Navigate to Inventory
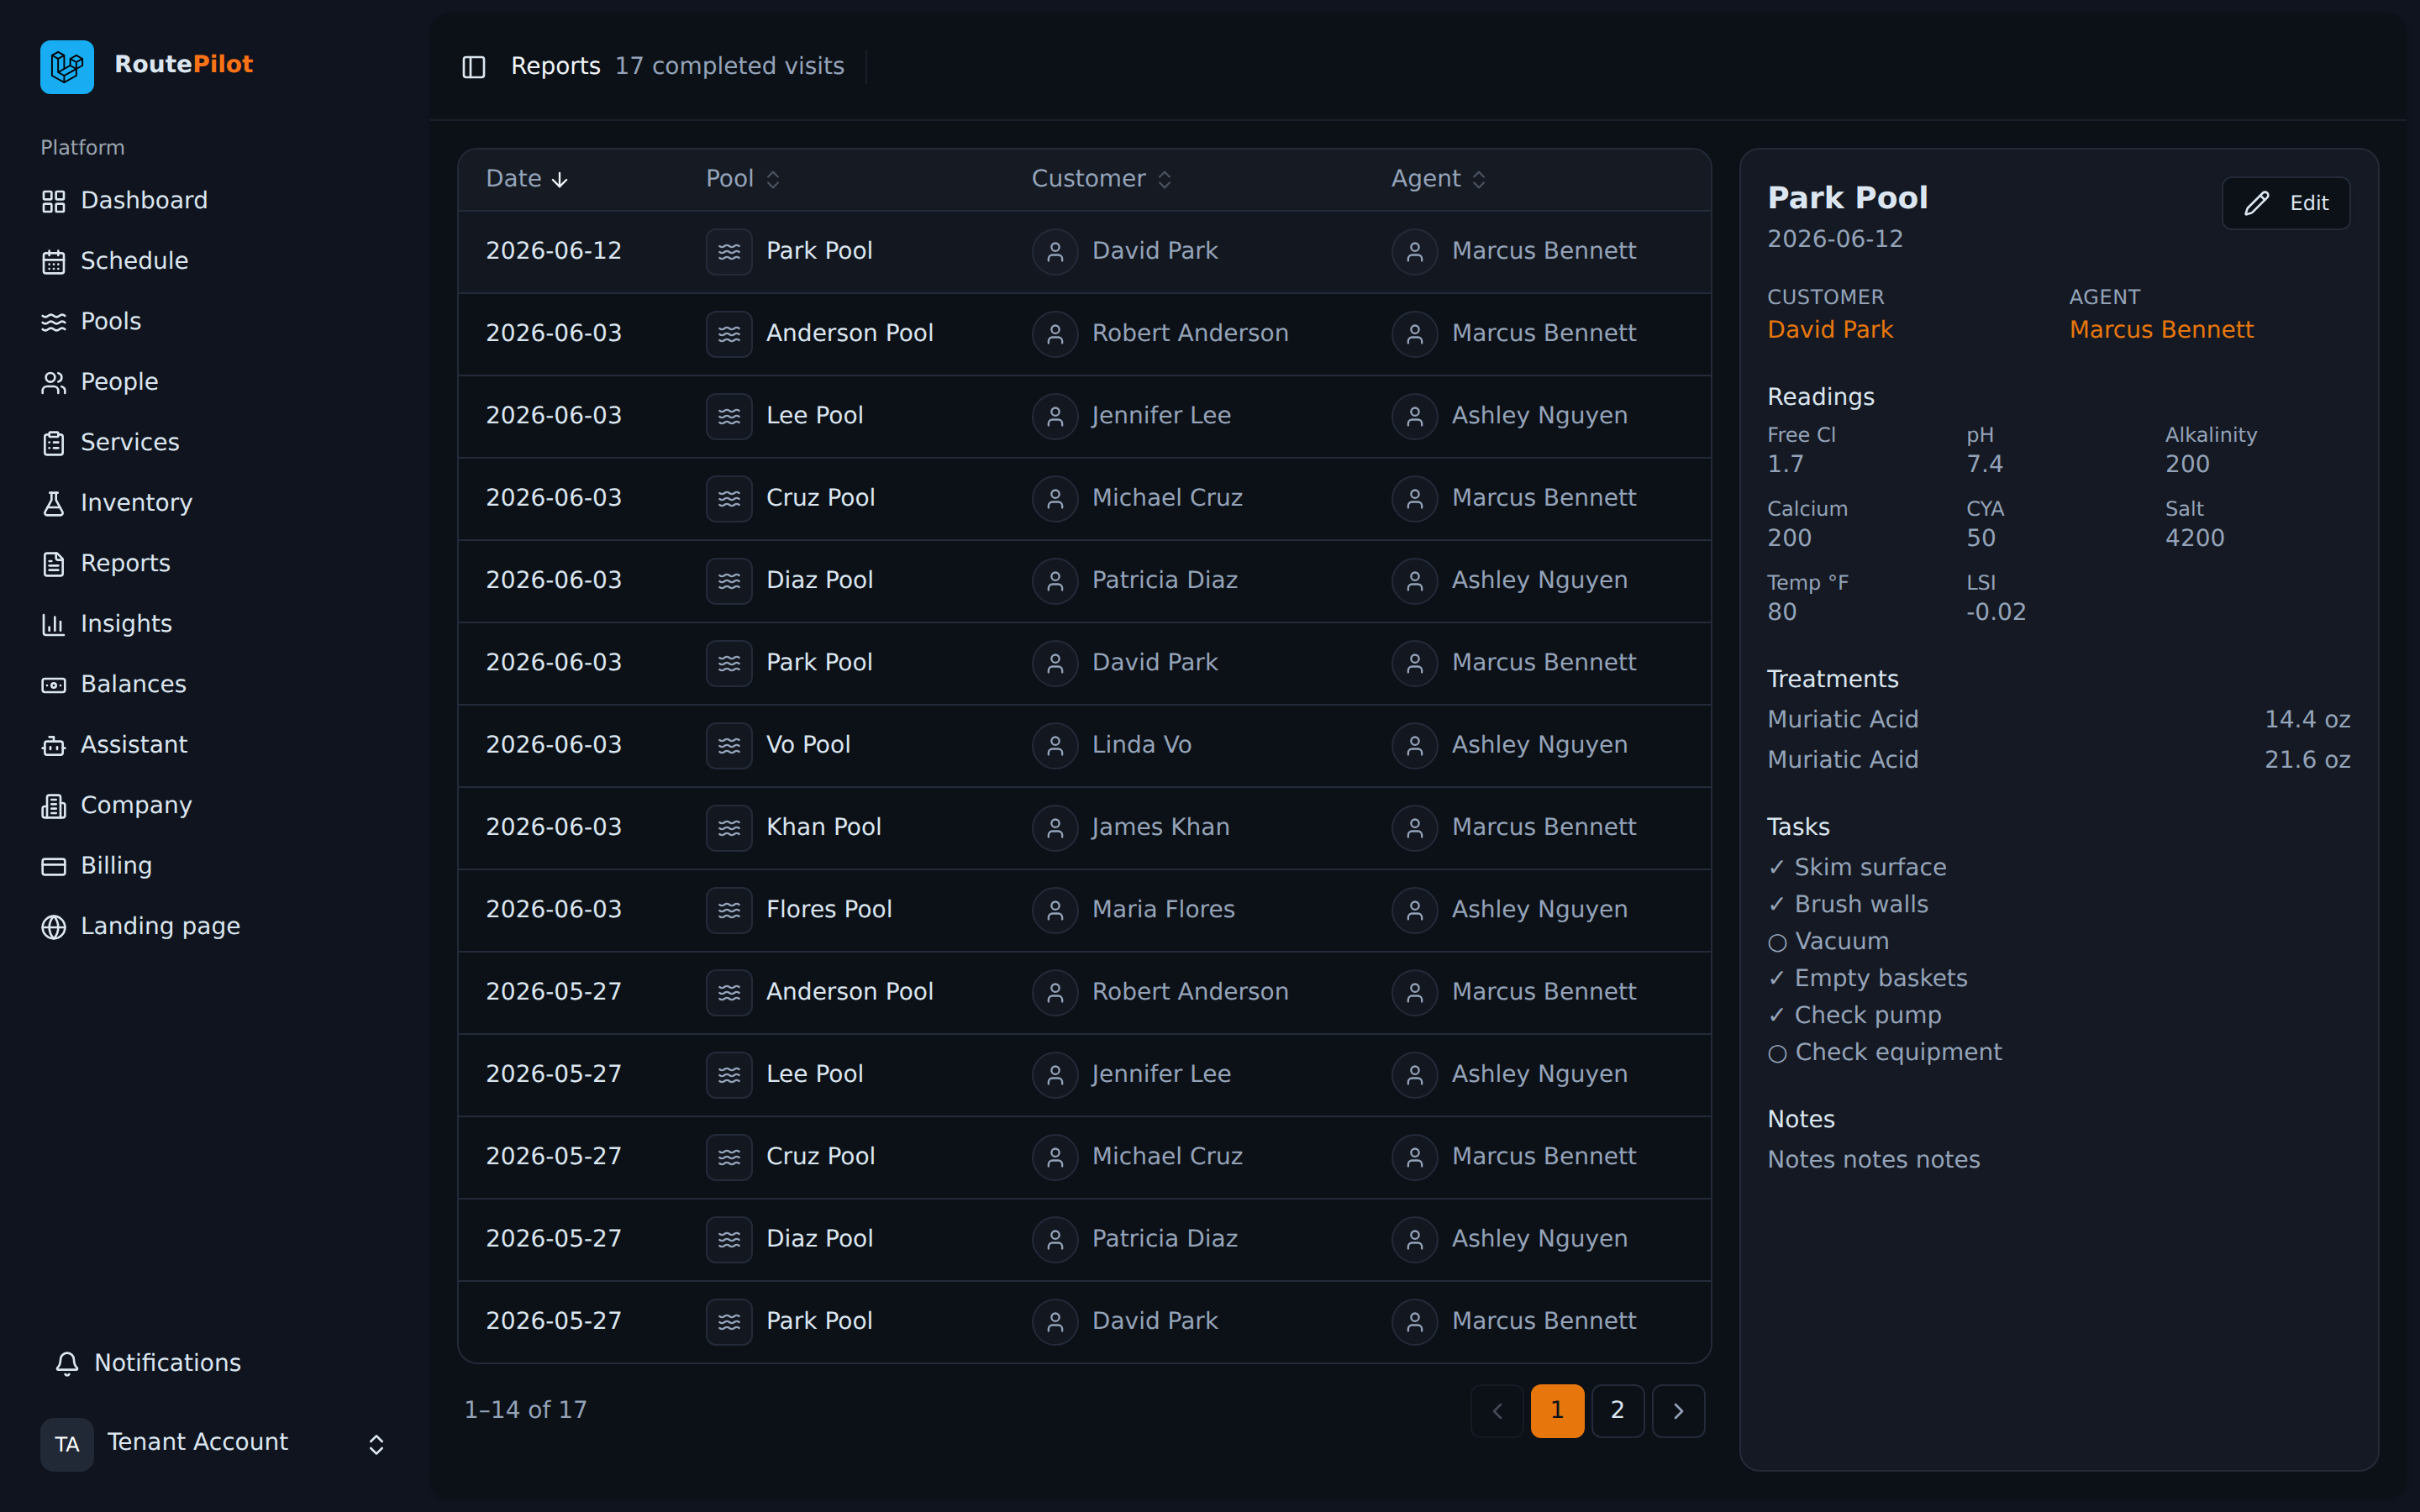Viewport: 2420px width, 1512px height. pyautogui.click(x=116, y=503)
